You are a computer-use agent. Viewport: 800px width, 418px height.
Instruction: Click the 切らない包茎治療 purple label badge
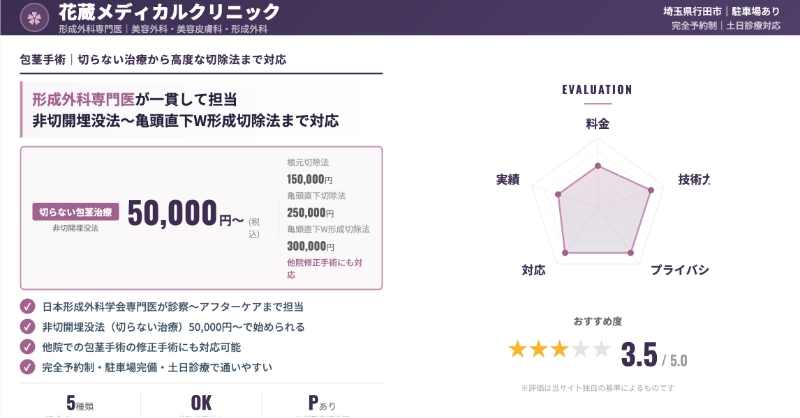(76, 212)
